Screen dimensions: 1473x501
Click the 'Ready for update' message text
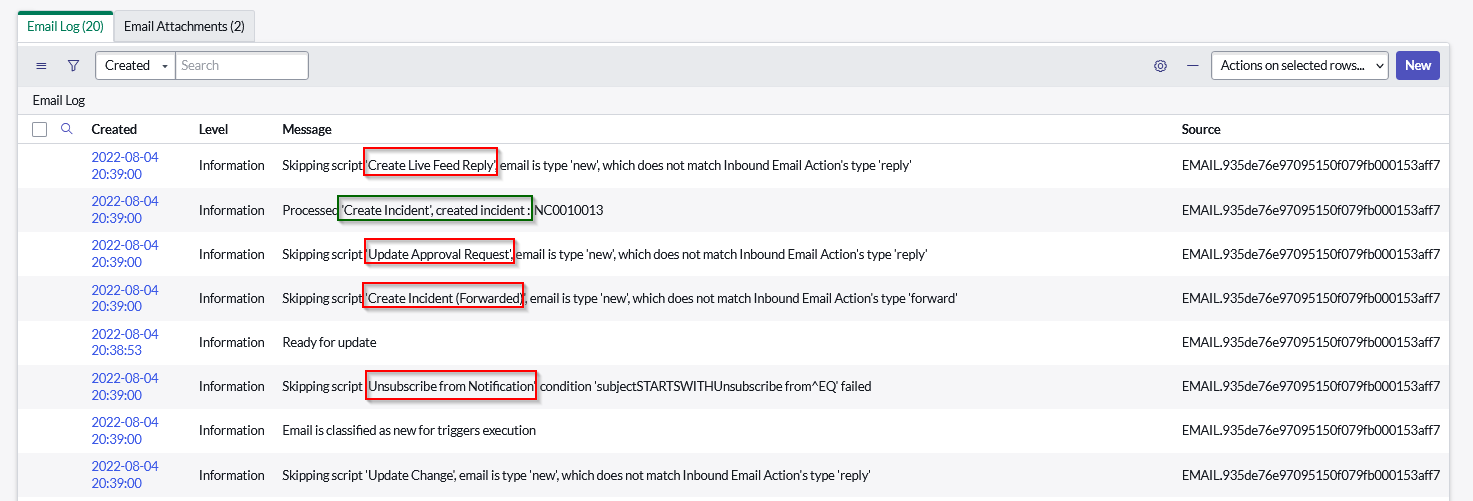(x=329, y=342)
